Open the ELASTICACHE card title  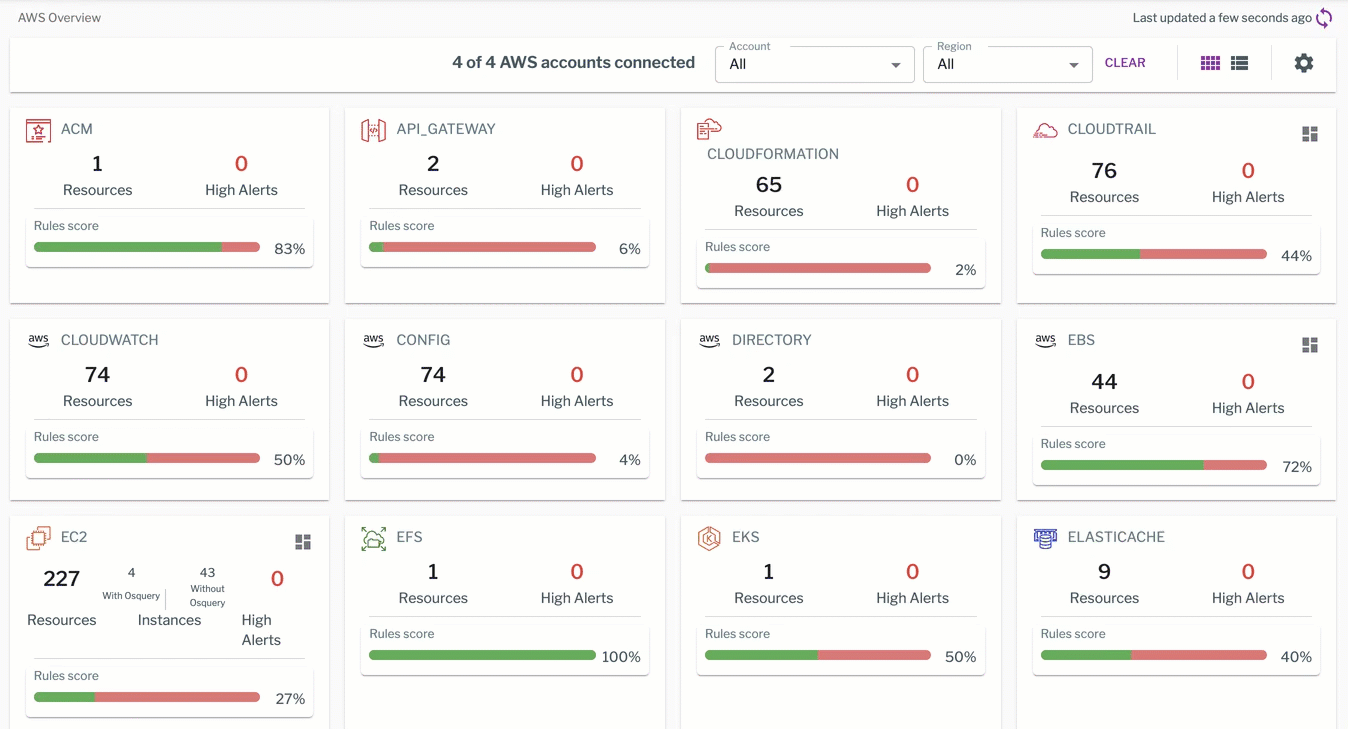pyautogui.click(x=1116, y=537)
